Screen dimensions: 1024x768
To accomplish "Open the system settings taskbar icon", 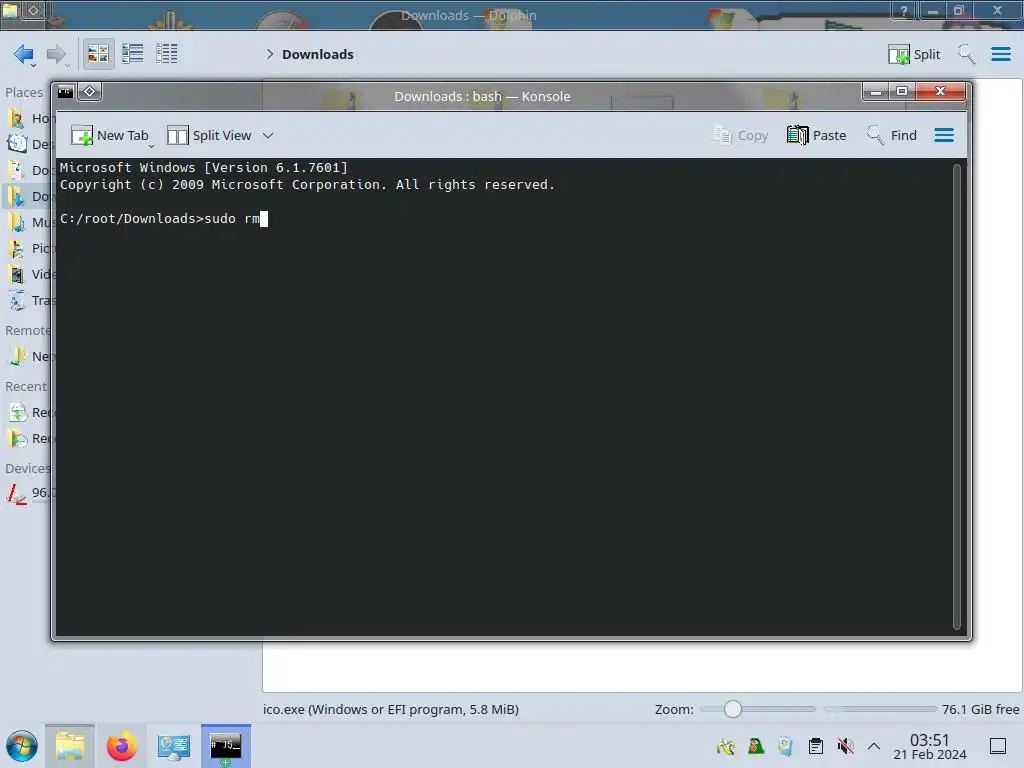I will pos(174,746).
